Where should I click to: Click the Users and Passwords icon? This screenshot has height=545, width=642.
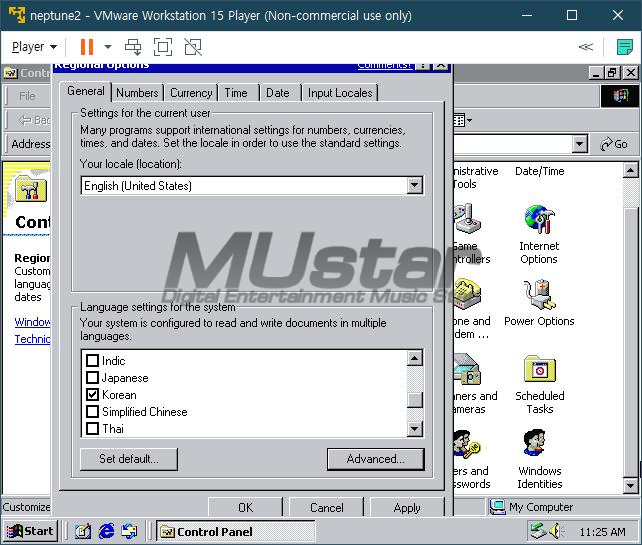pyautogui.click(x=467, y=444)
